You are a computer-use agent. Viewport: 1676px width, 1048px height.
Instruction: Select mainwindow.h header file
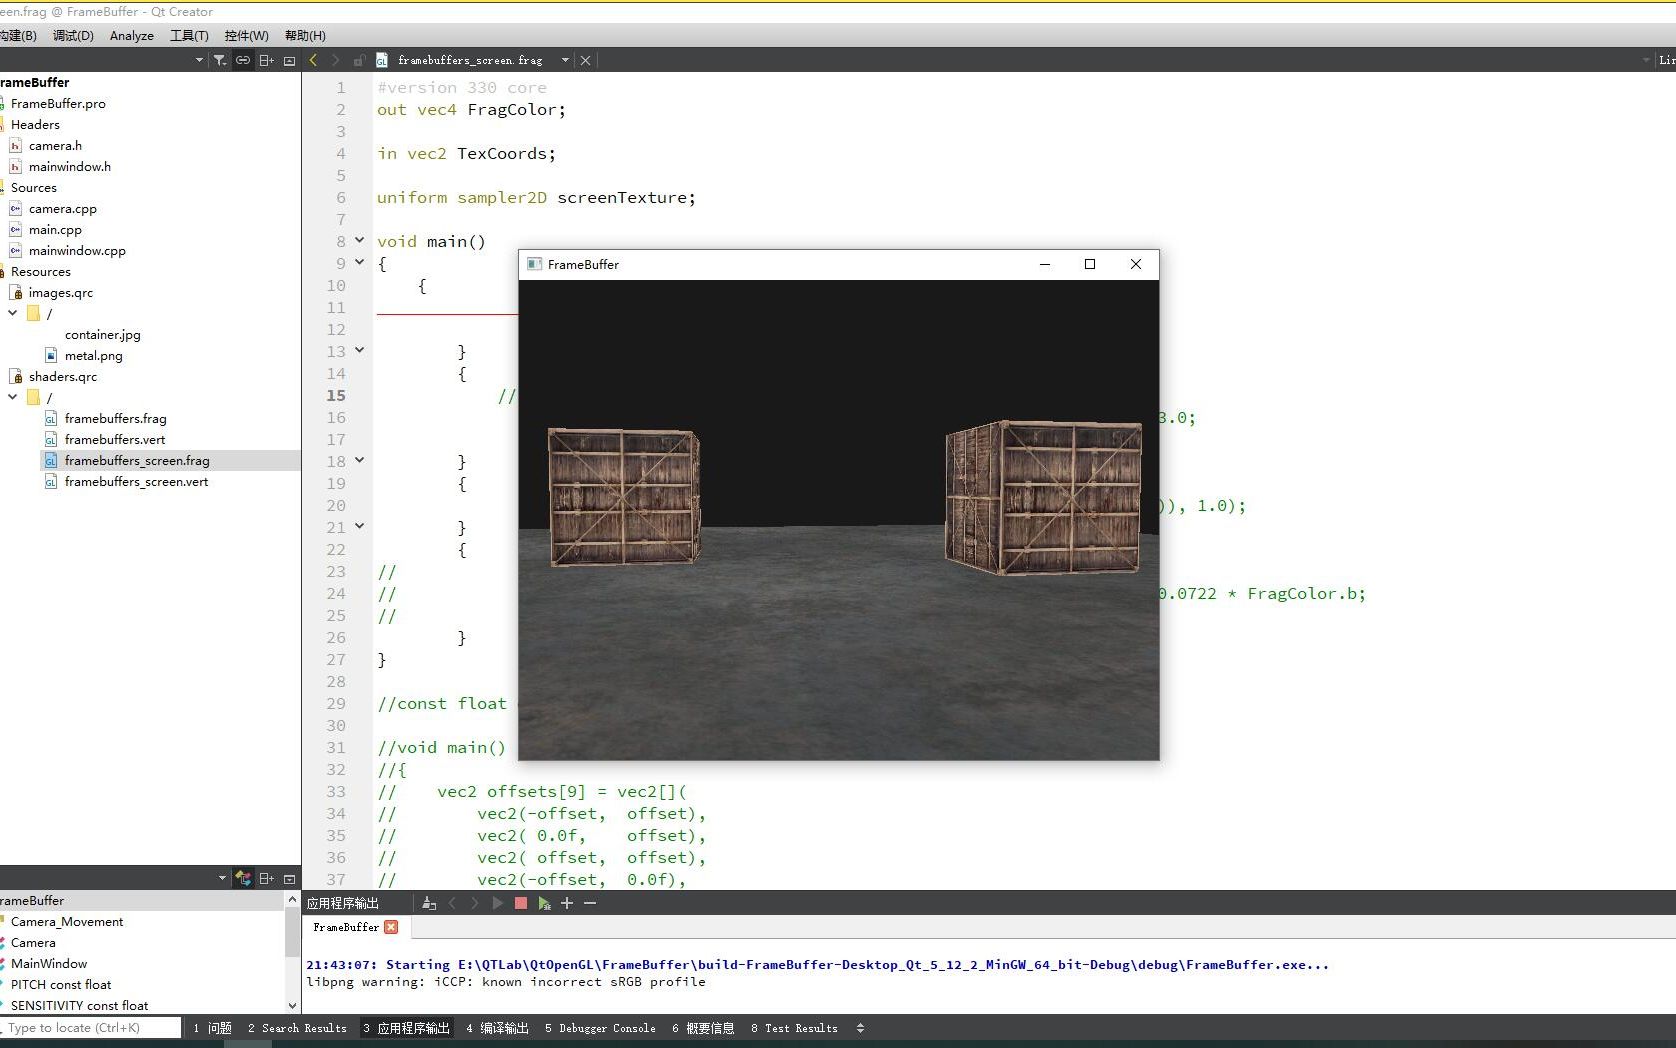[x=70, y=166]
